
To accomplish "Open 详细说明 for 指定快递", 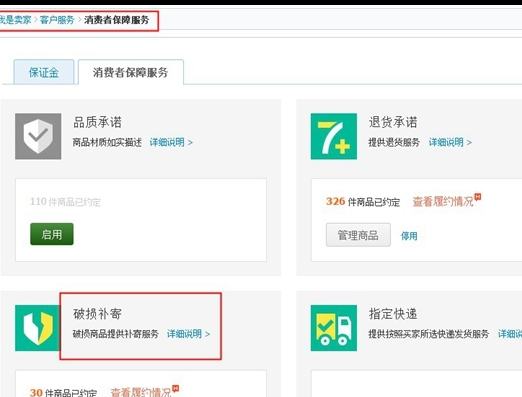I will tap(510, 334).
